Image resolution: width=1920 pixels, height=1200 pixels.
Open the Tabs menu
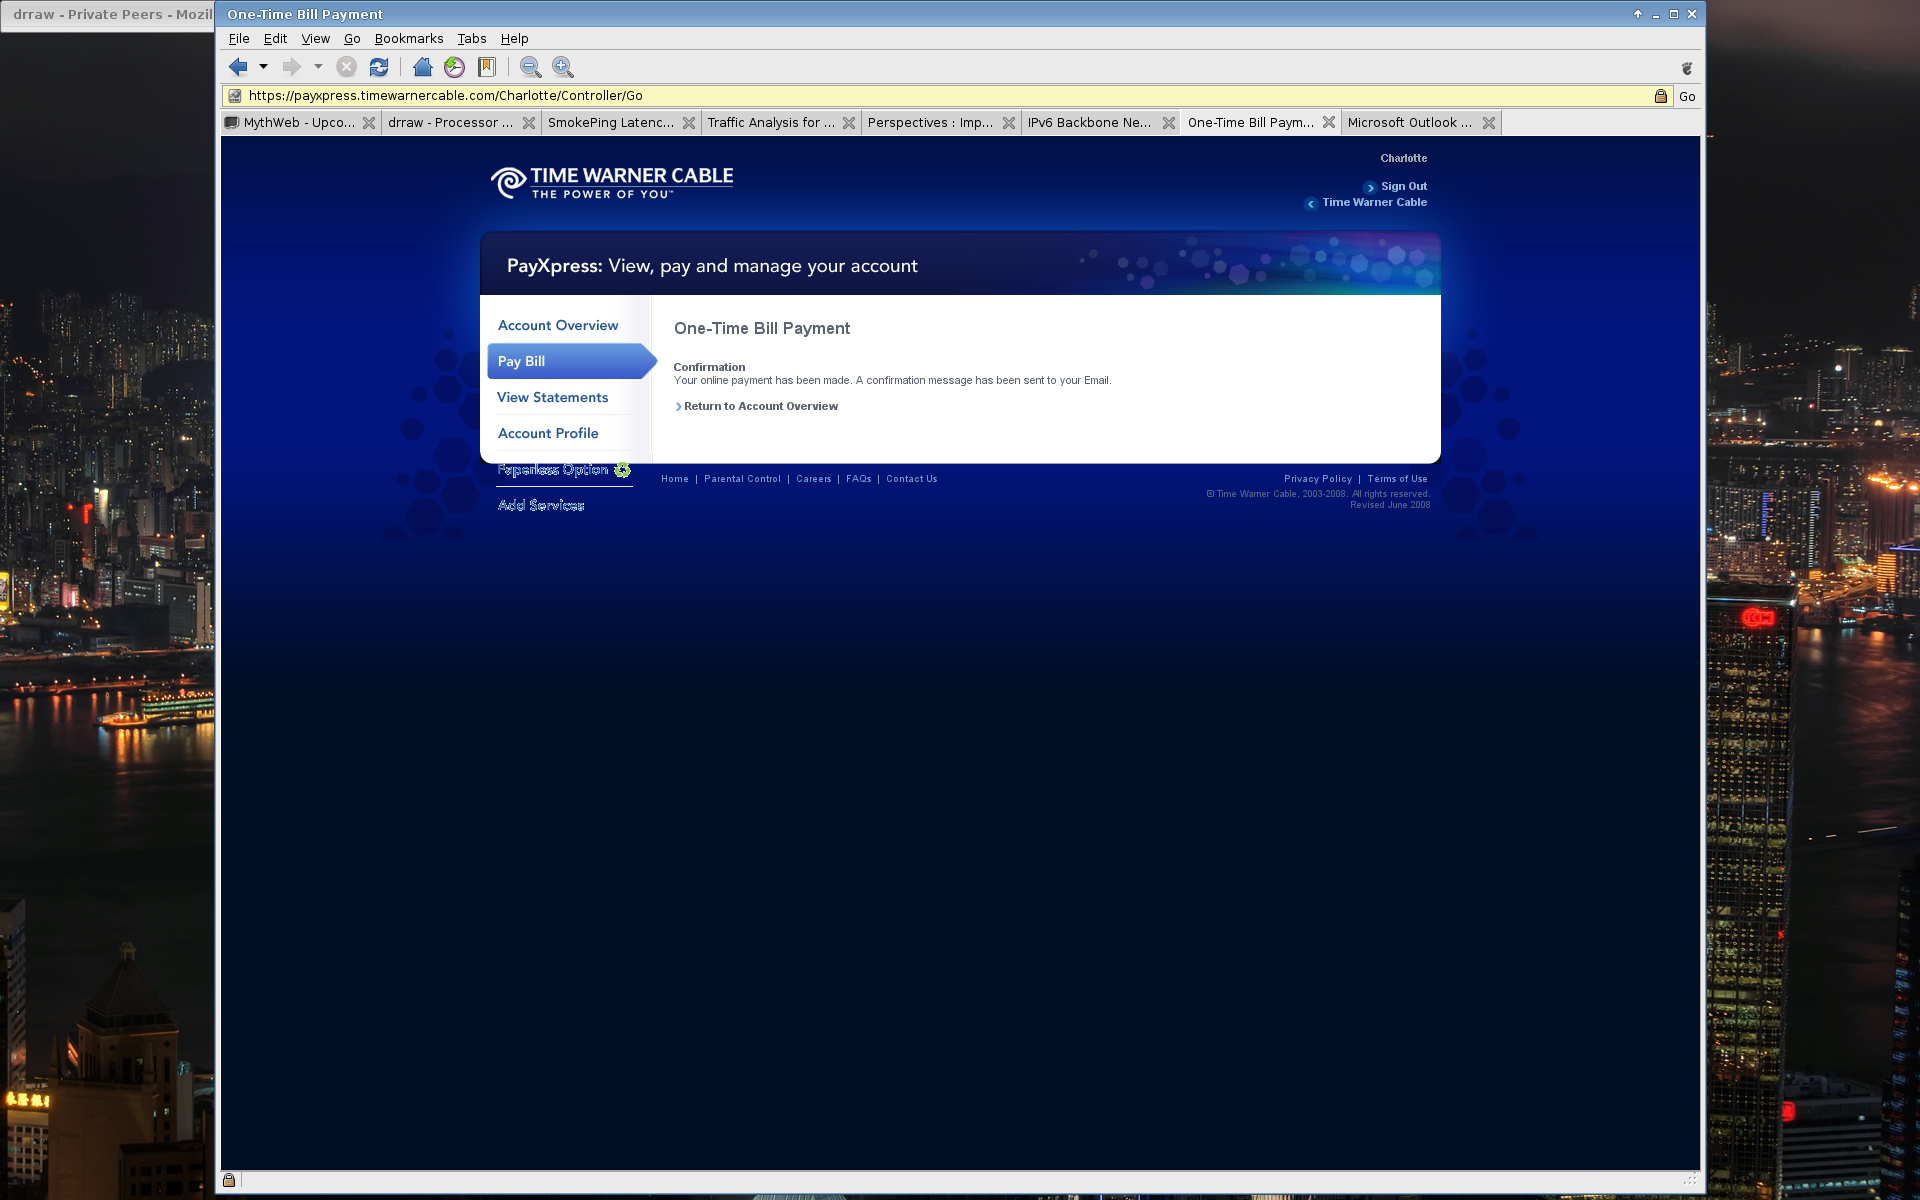[472, 38]
